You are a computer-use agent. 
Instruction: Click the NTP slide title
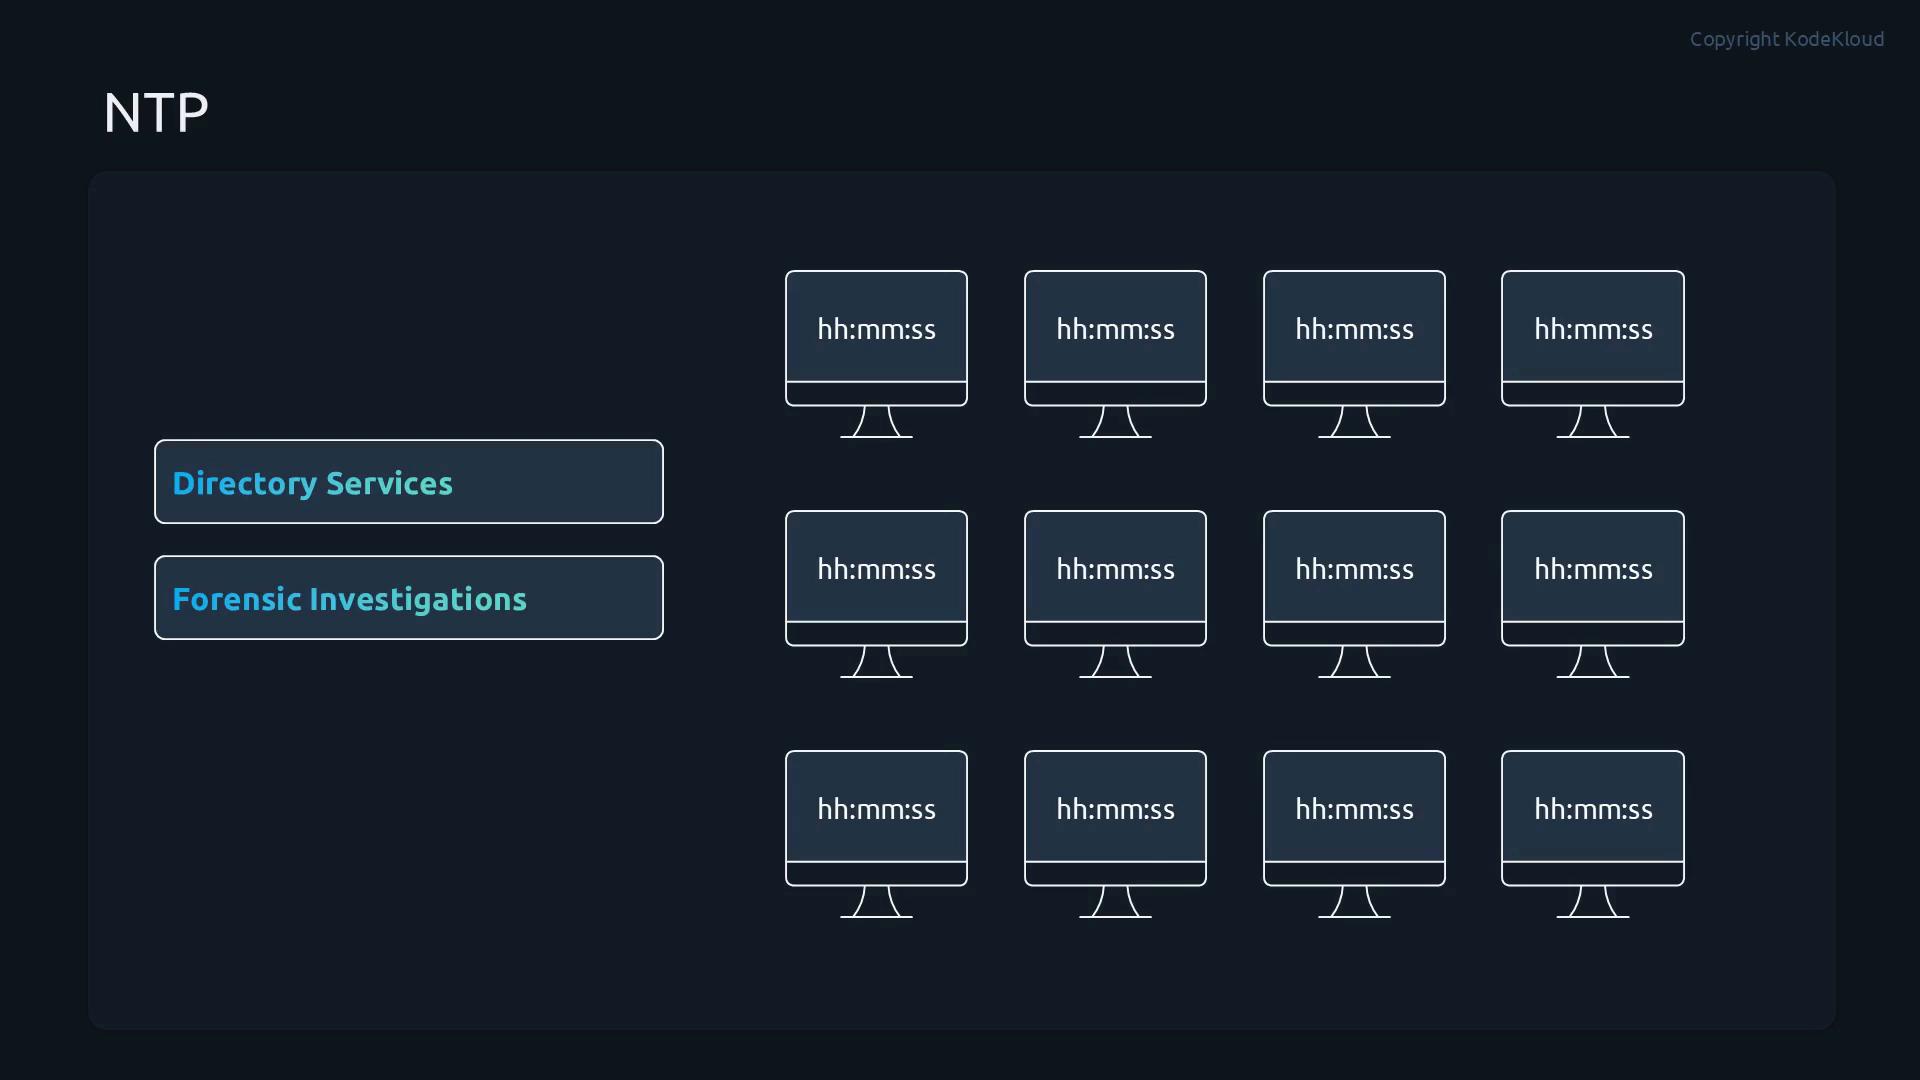156,113
